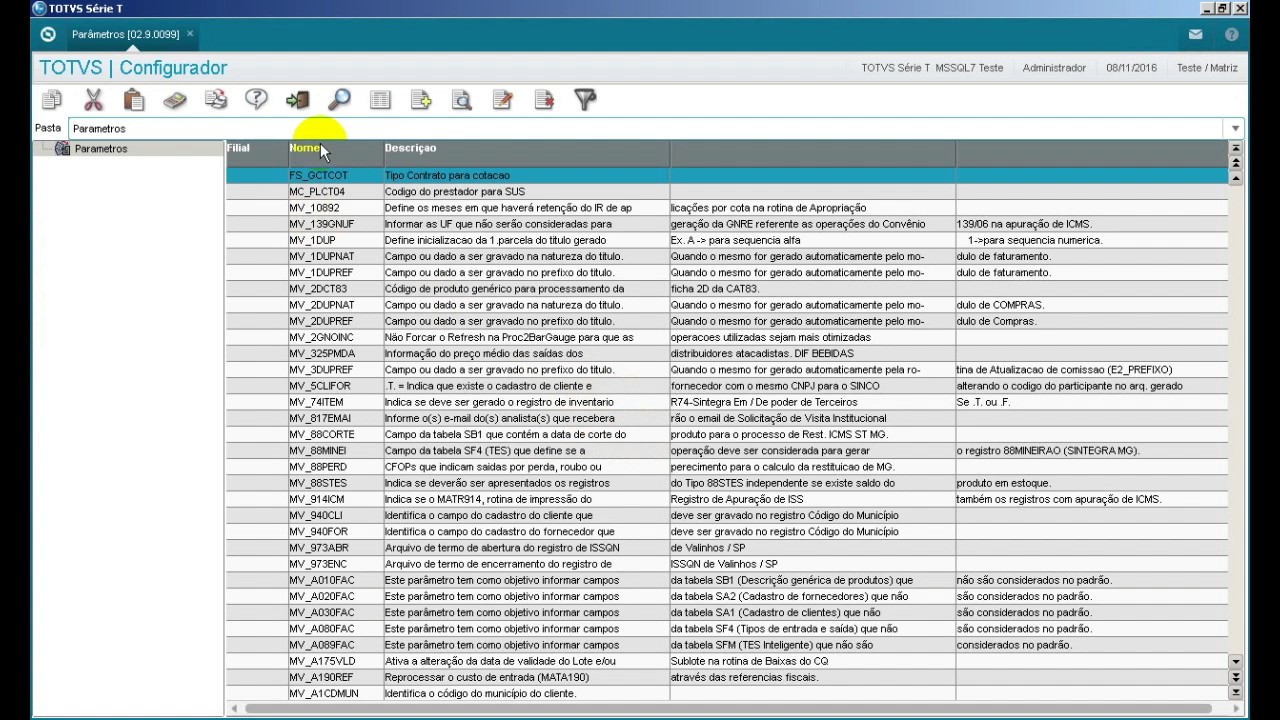
Task: Select the MV_A010FAC parameter row
Action: click(x=727, y=580)
